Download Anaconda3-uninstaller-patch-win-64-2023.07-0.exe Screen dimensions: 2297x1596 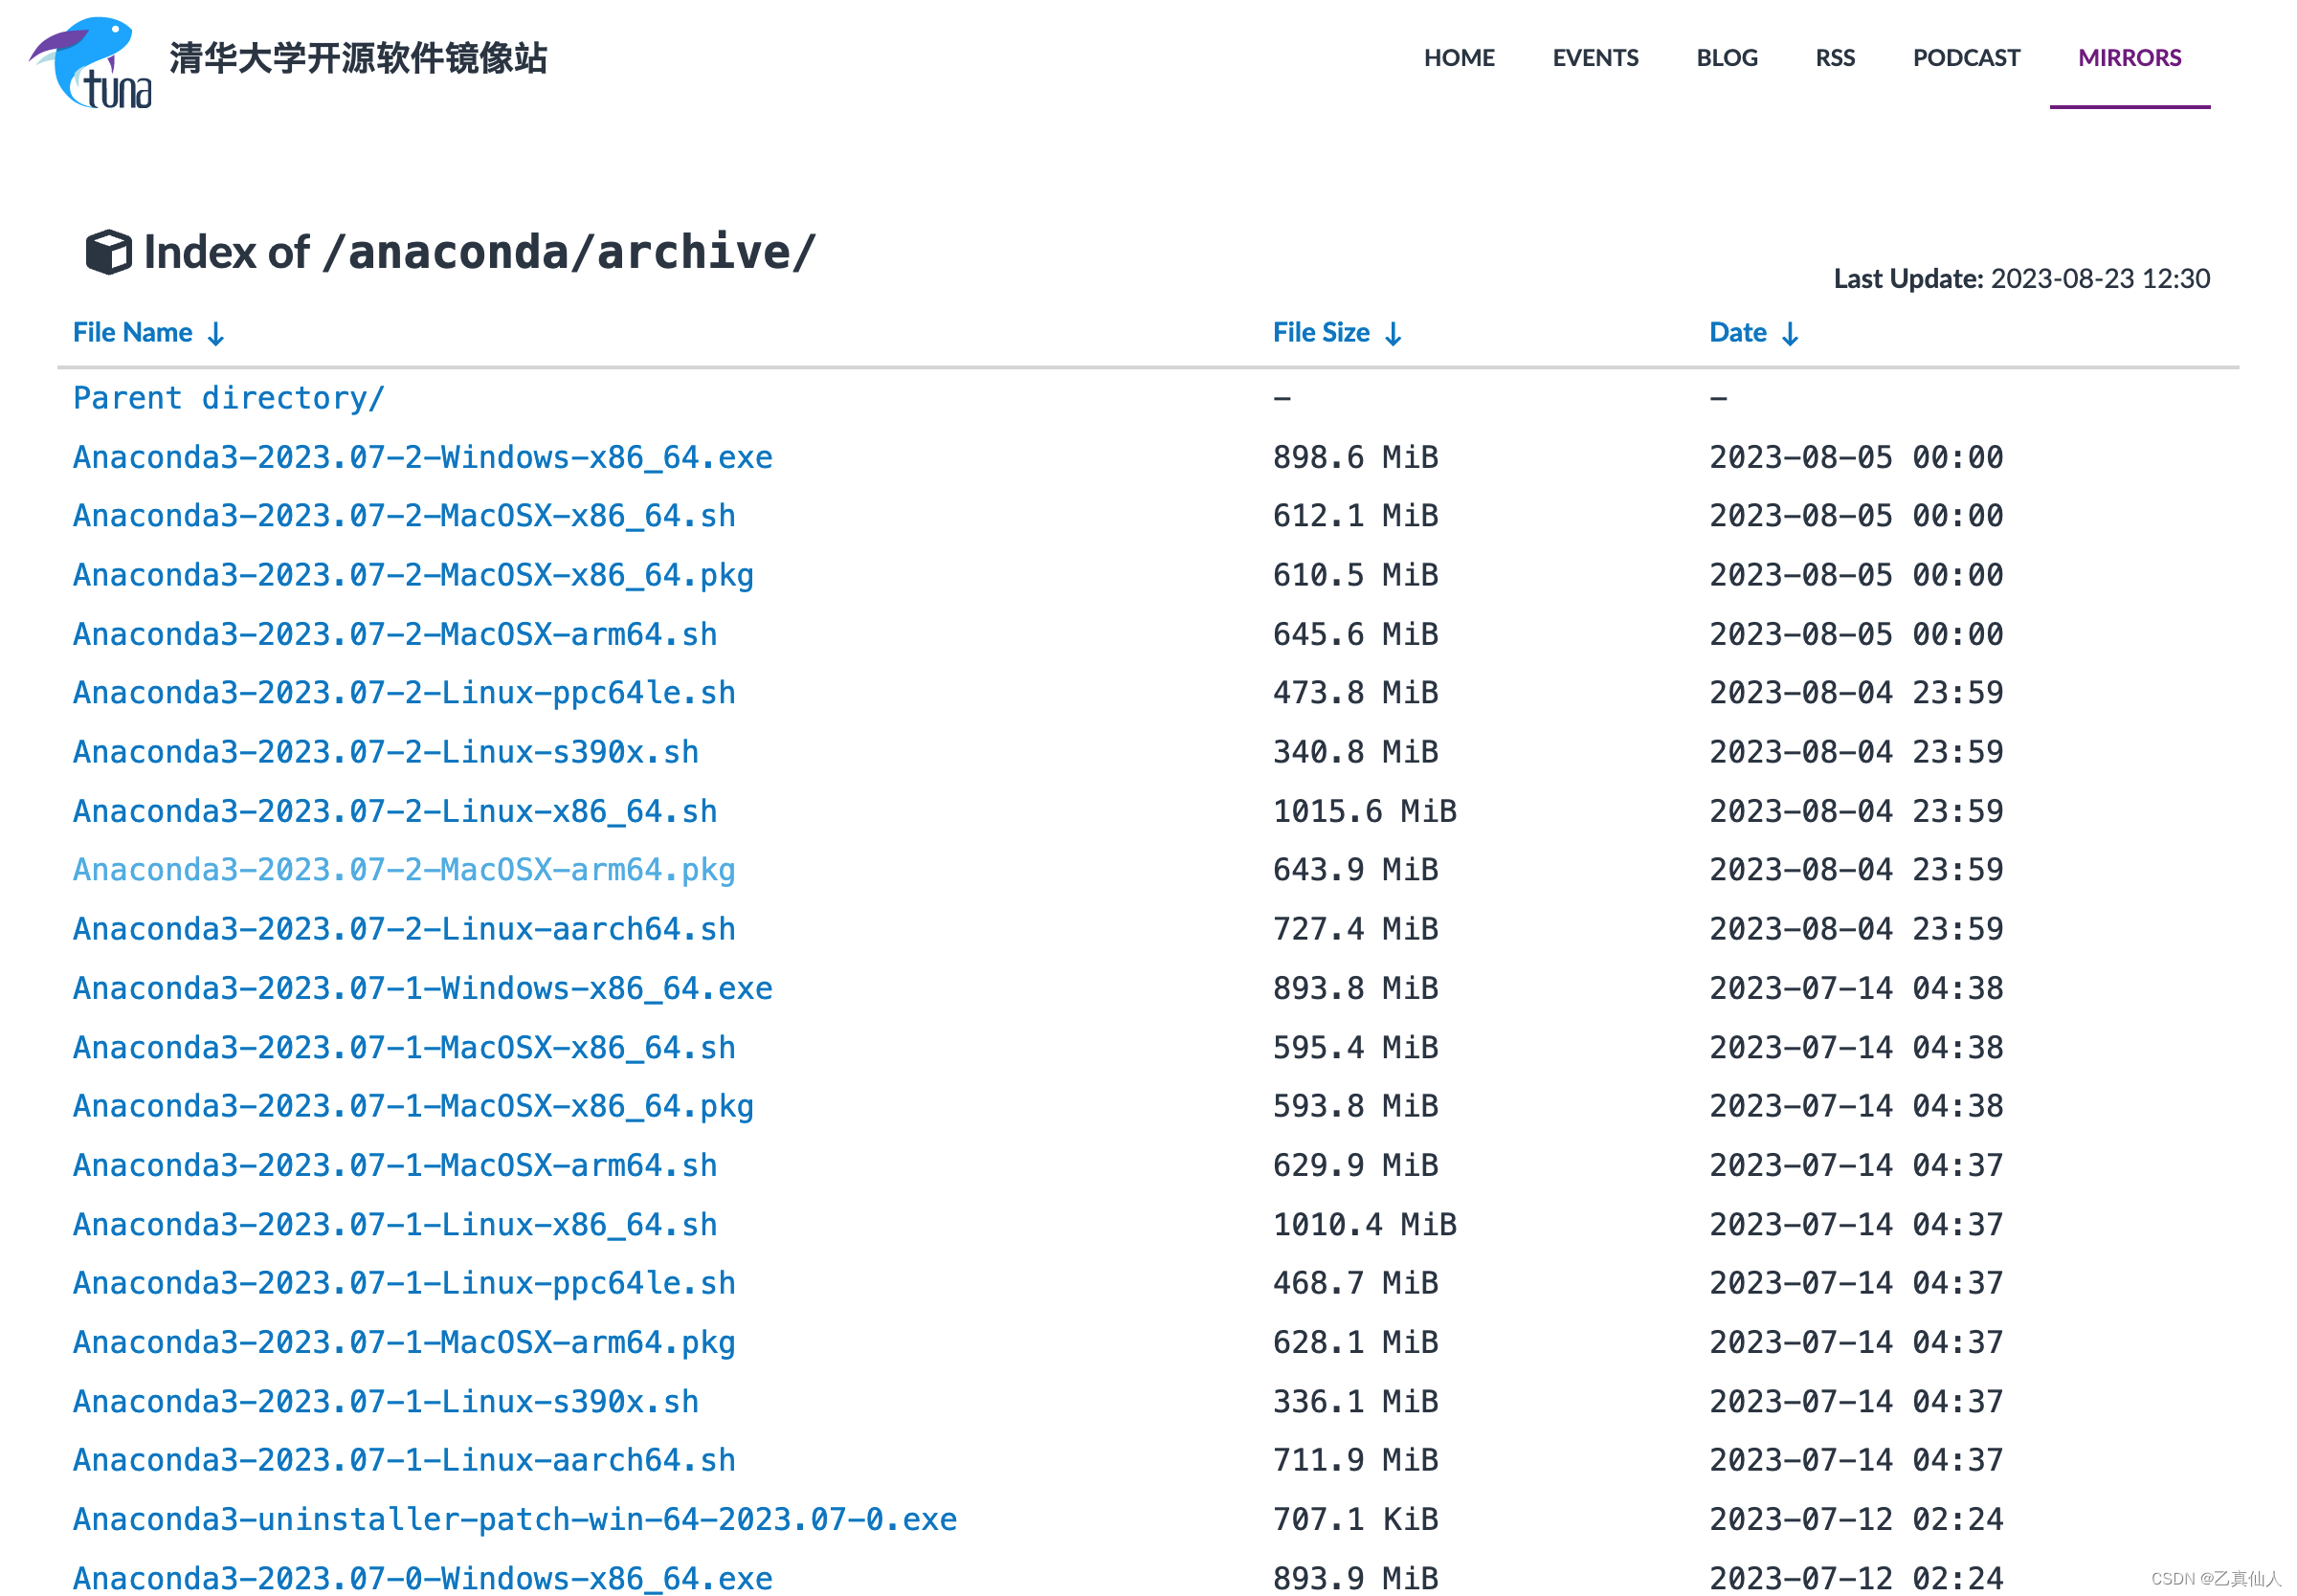click(x=515, y=1519)
